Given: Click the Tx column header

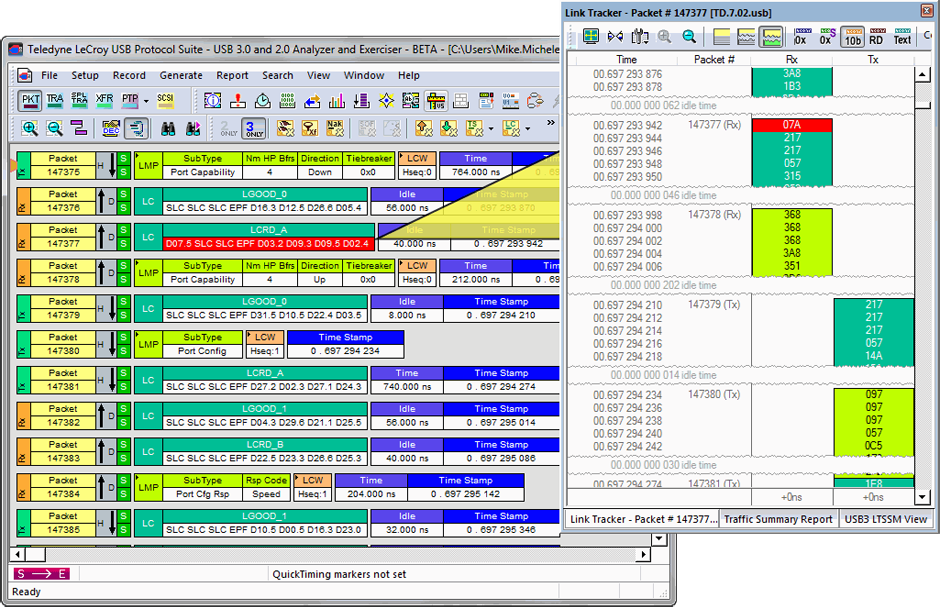Looking at the screenshot, I should coord(873,59).
